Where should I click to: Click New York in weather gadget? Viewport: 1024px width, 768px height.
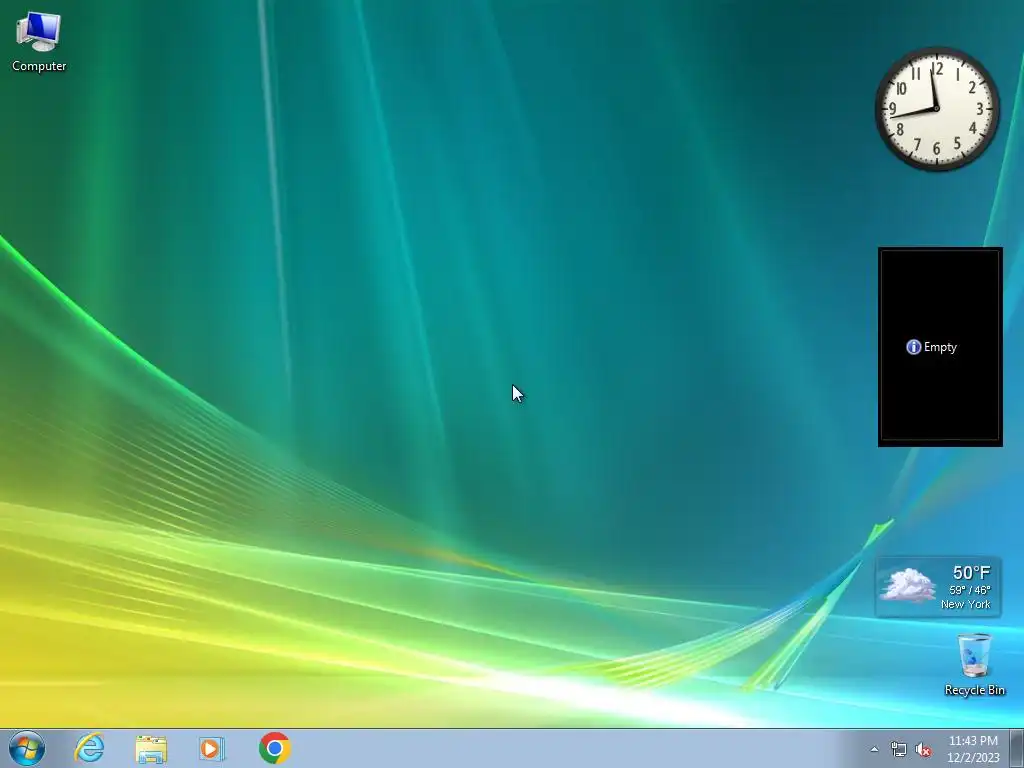[x=965, y=604]
